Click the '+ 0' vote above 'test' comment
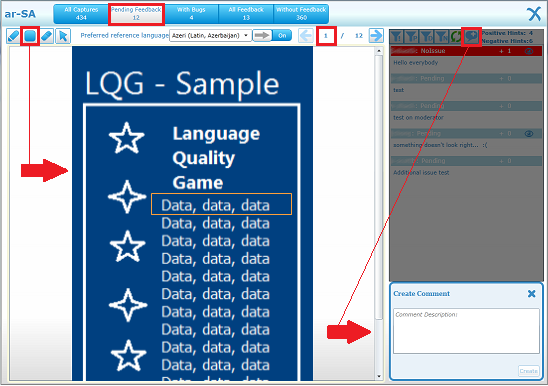 click(505, 78)
